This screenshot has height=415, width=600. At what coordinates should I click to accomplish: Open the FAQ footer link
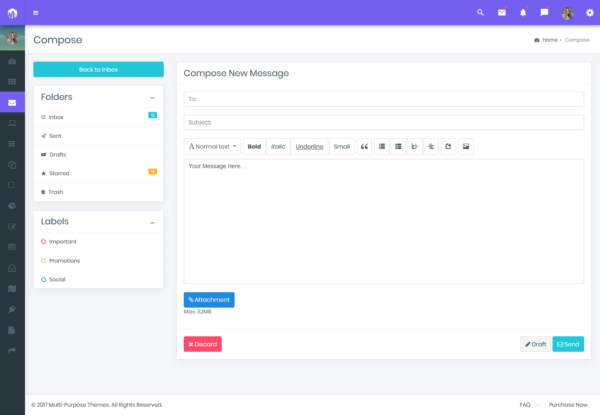pyautogui.click(x=525, y=405)
